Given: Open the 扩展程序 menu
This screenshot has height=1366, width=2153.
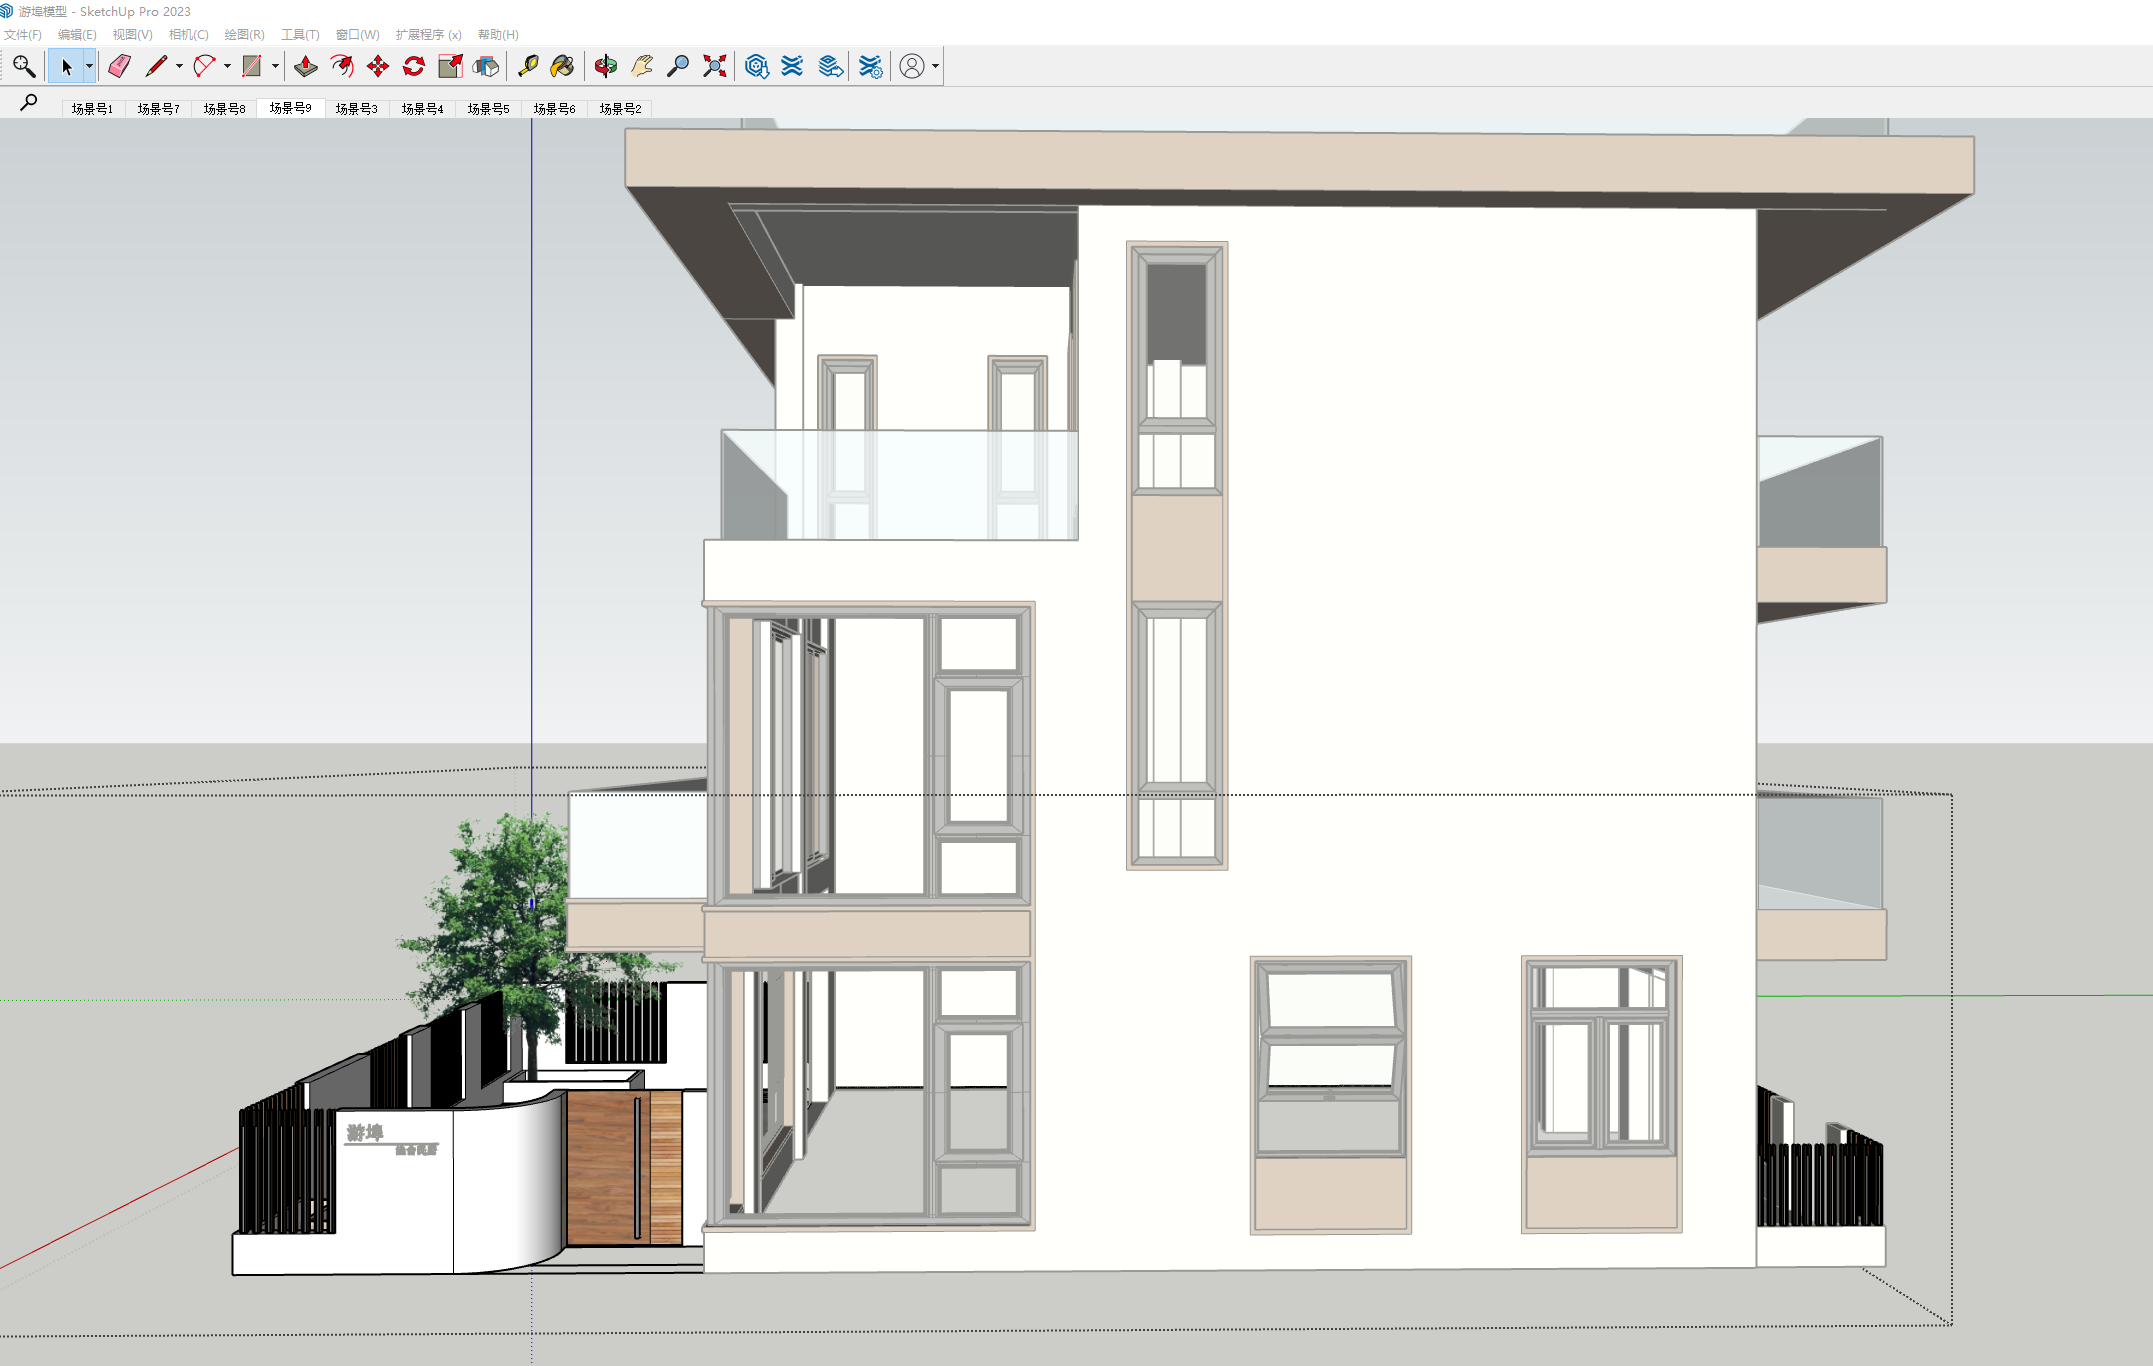Looking at the screenshot, I should (427, 34).
